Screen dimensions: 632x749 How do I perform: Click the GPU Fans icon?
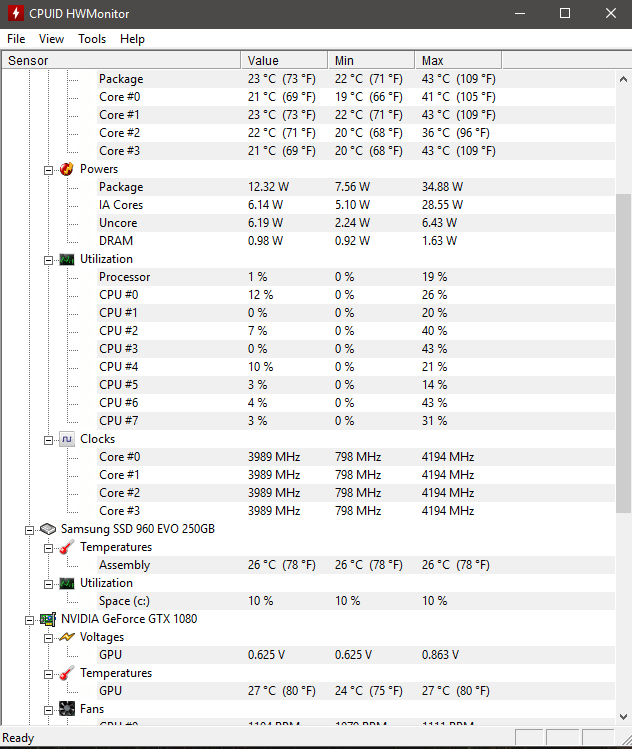[x=67, y=709]
